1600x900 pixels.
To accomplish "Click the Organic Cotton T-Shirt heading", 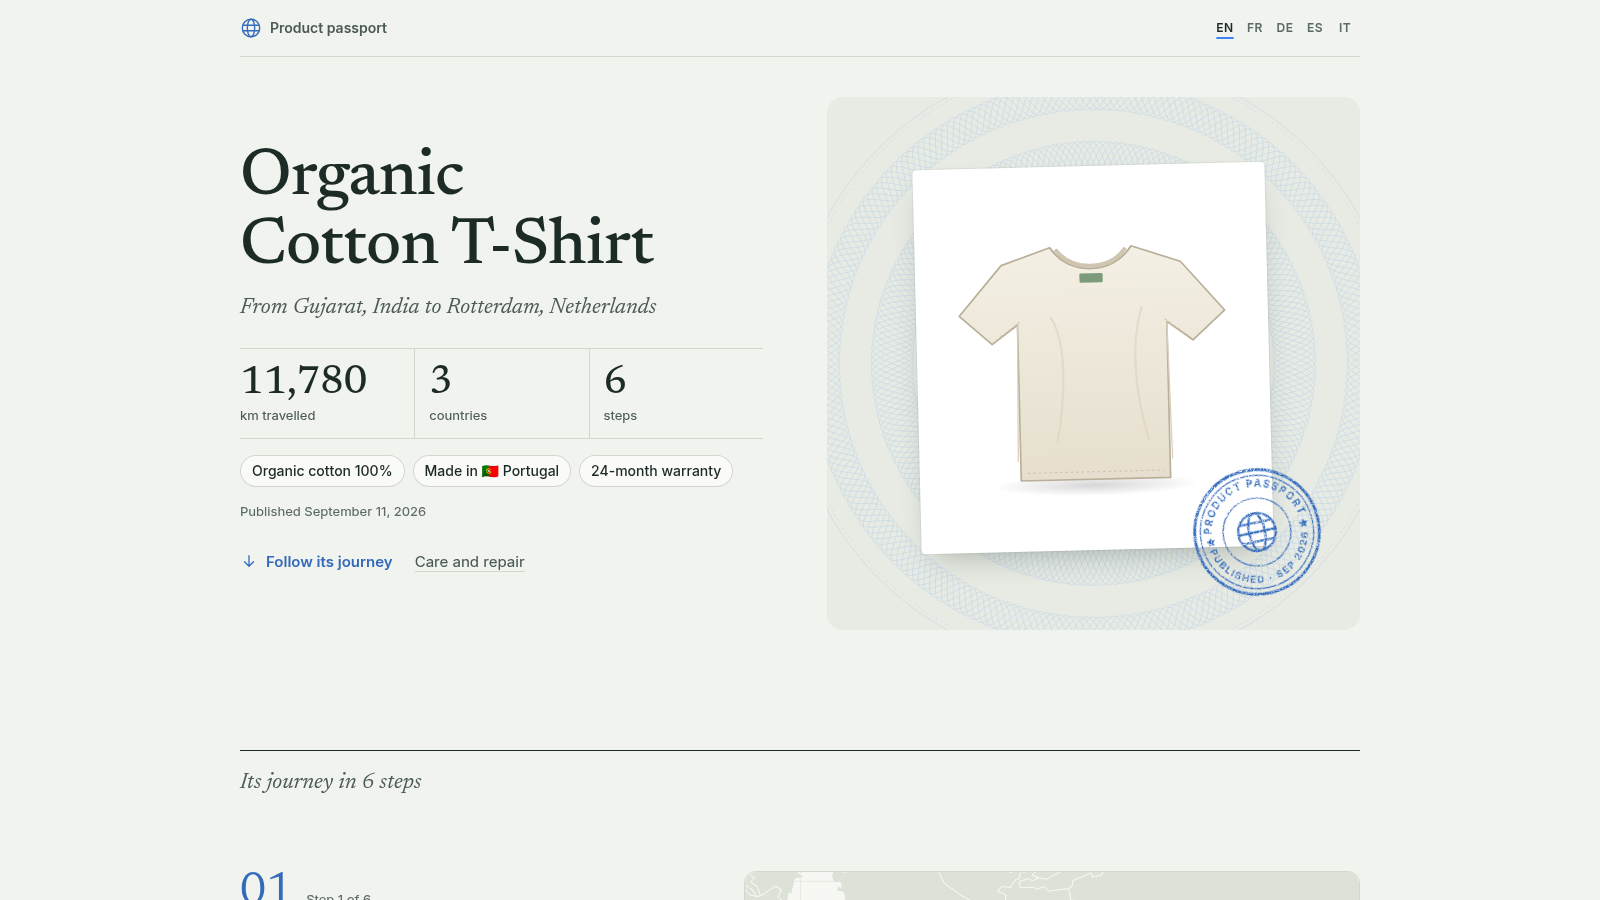I will pyautogui.click(x=447, y=207).
